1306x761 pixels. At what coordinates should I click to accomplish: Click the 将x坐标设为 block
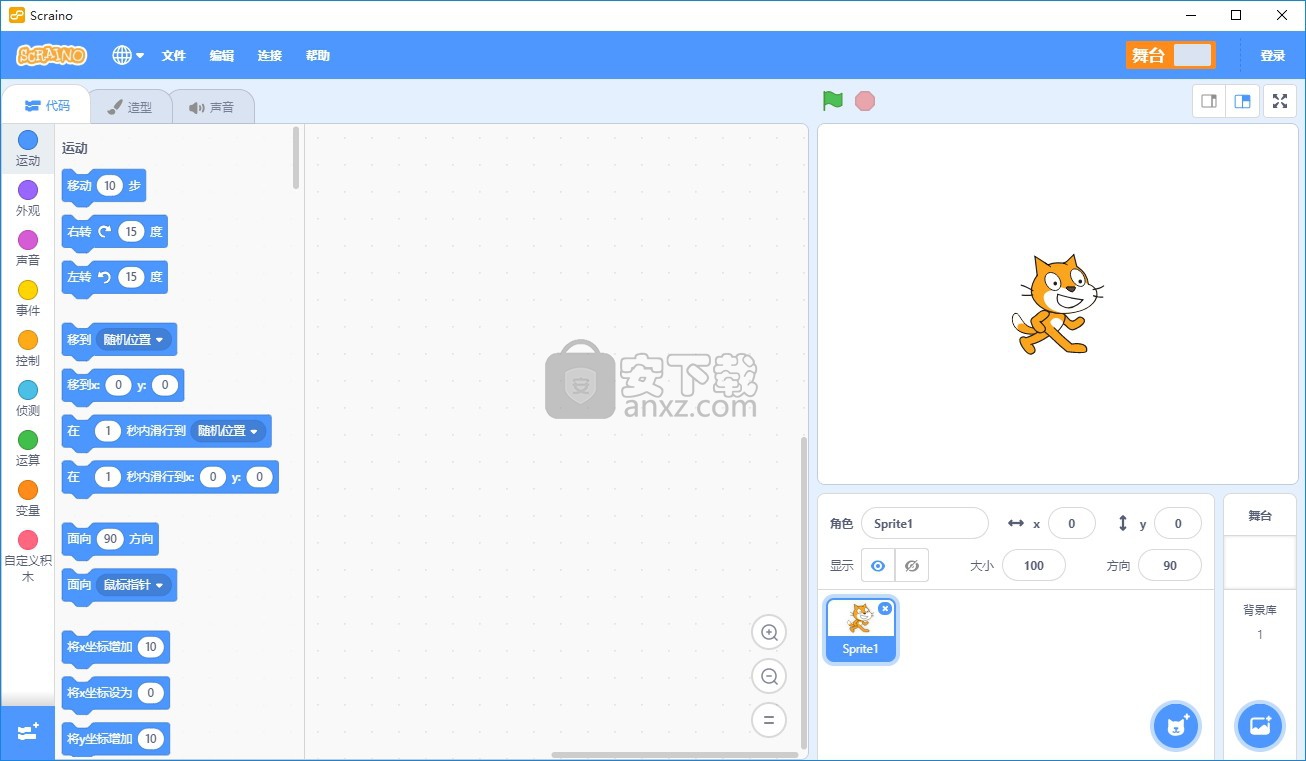pyautogui.click(x=116, y=693)
